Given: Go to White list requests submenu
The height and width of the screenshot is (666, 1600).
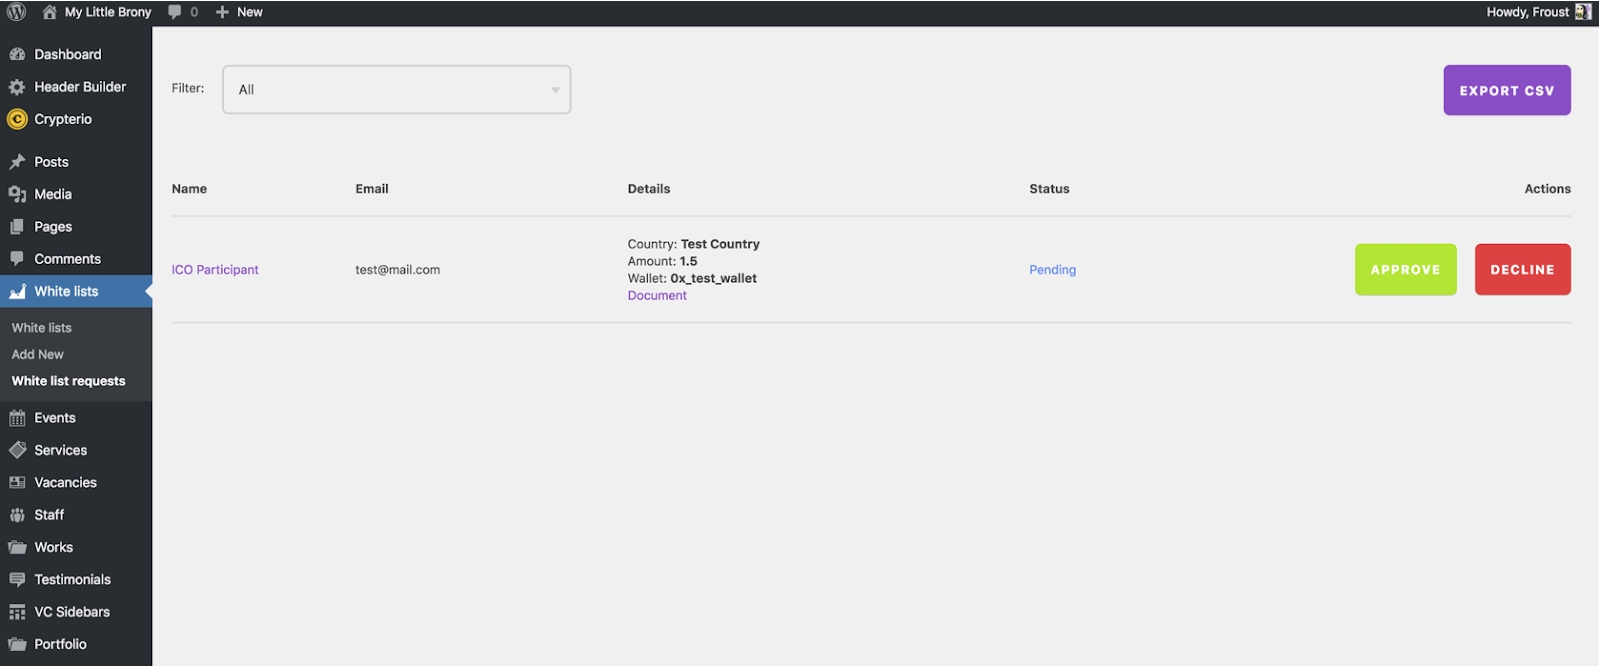Looking at the screenshot, I should [68, 381].
